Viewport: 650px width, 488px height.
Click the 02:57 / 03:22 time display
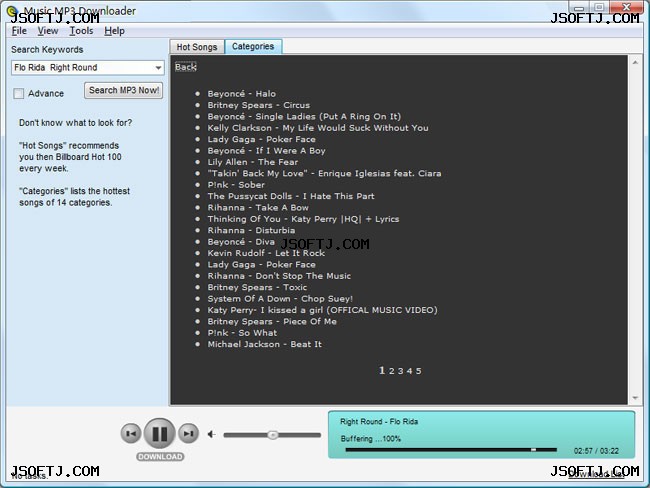click(x=596, y=451)
